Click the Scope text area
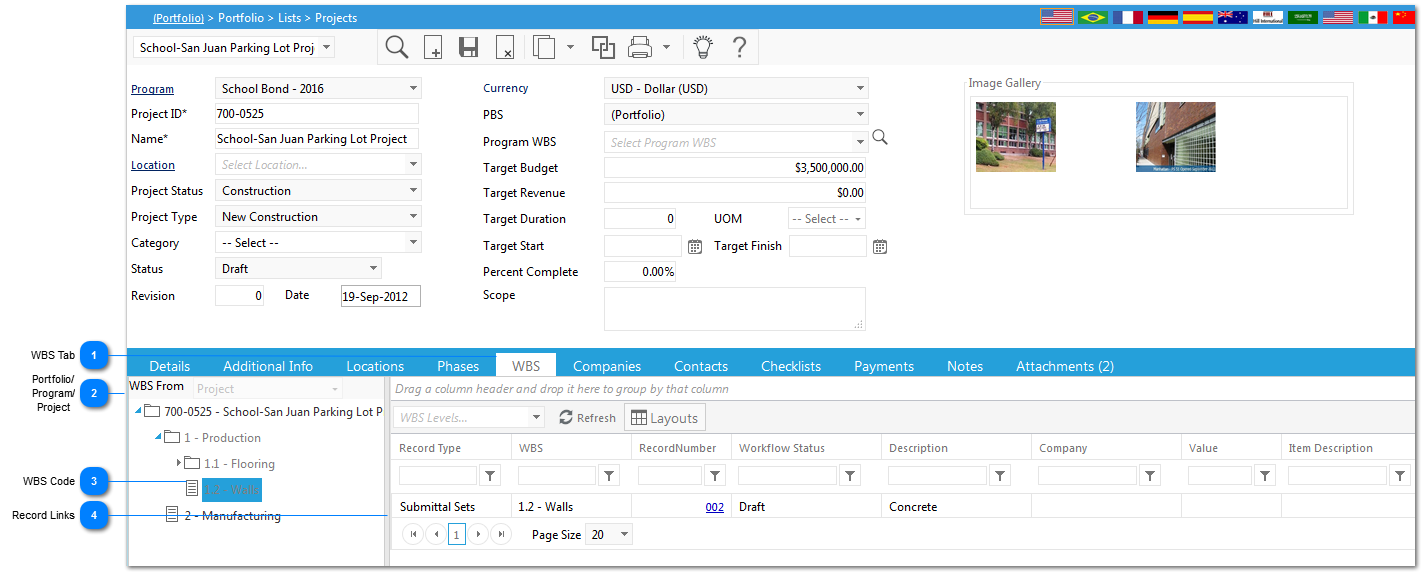The height and width of the screenshot is (575, 1424). (x=735, y=309)
